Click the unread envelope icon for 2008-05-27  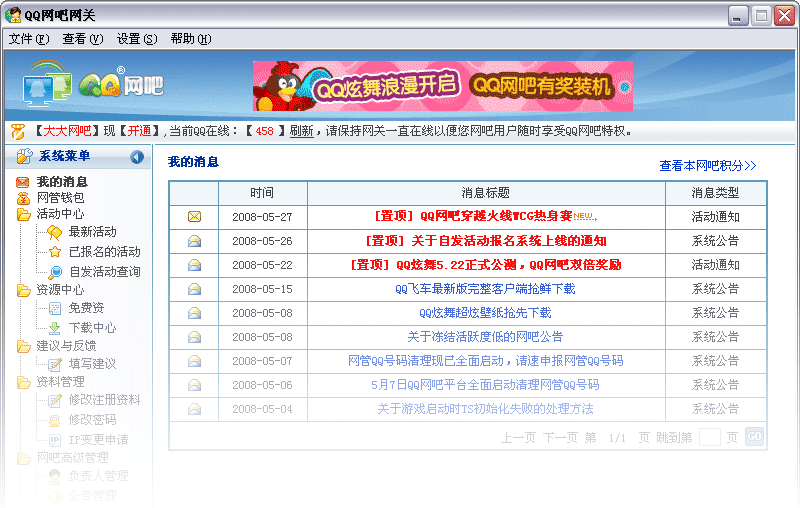click(x=194, y=217)
